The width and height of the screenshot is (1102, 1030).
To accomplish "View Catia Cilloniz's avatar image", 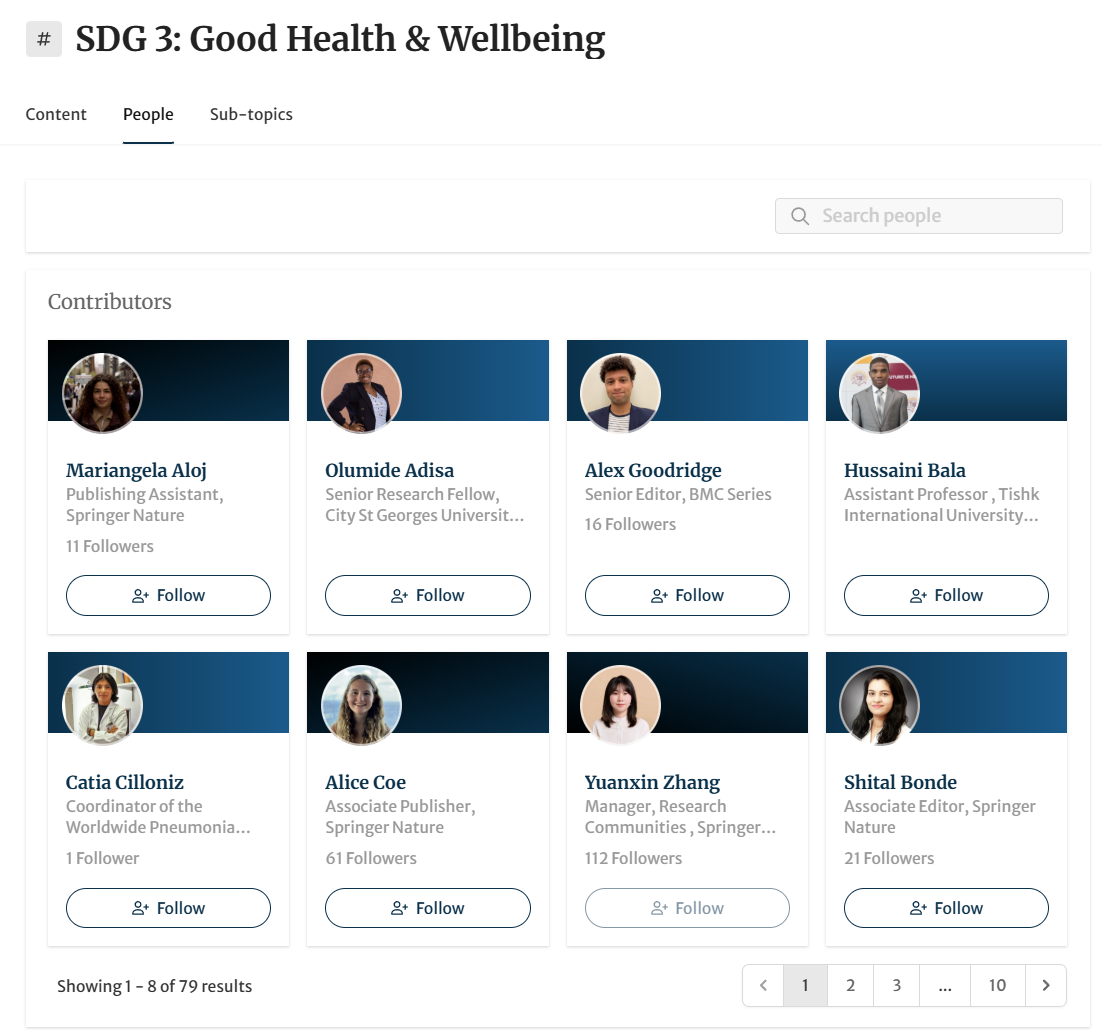I will [x=103, y=705].
